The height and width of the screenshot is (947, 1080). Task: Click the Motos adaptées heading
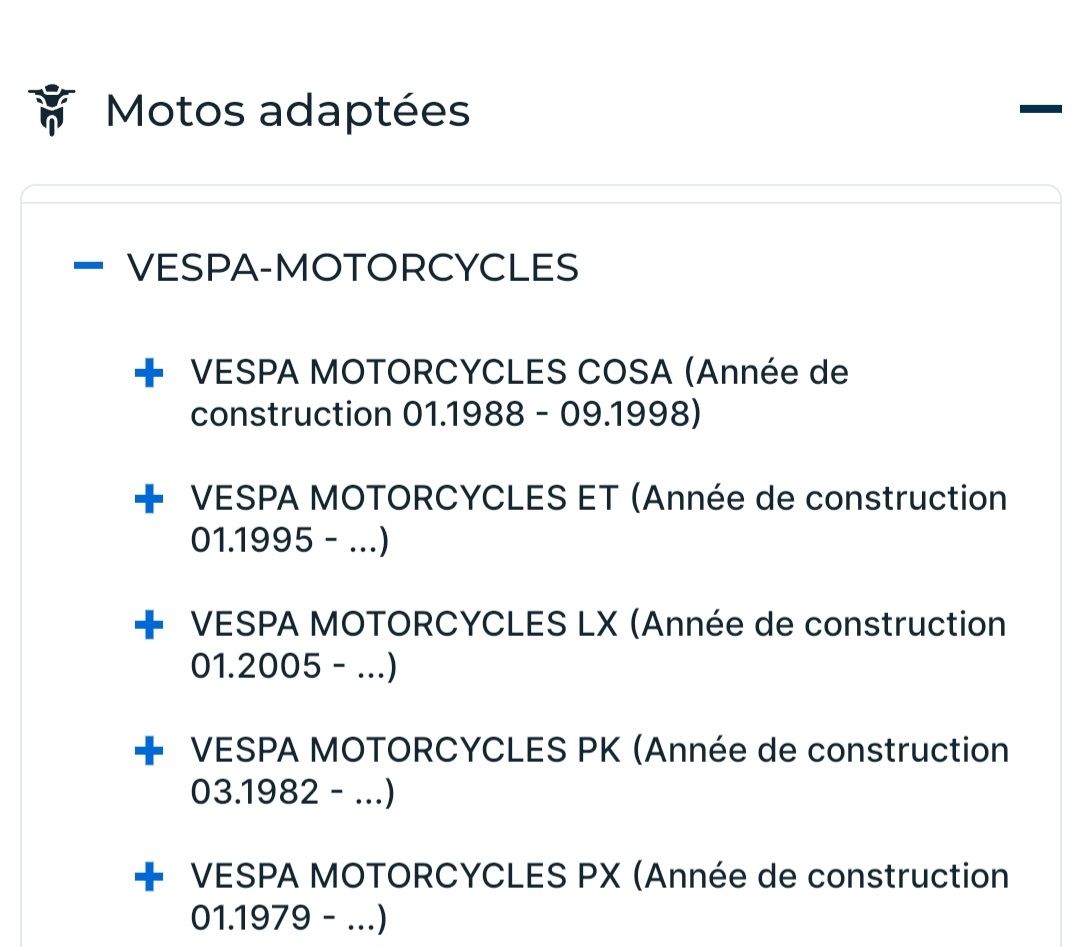(x=287, y=110)
